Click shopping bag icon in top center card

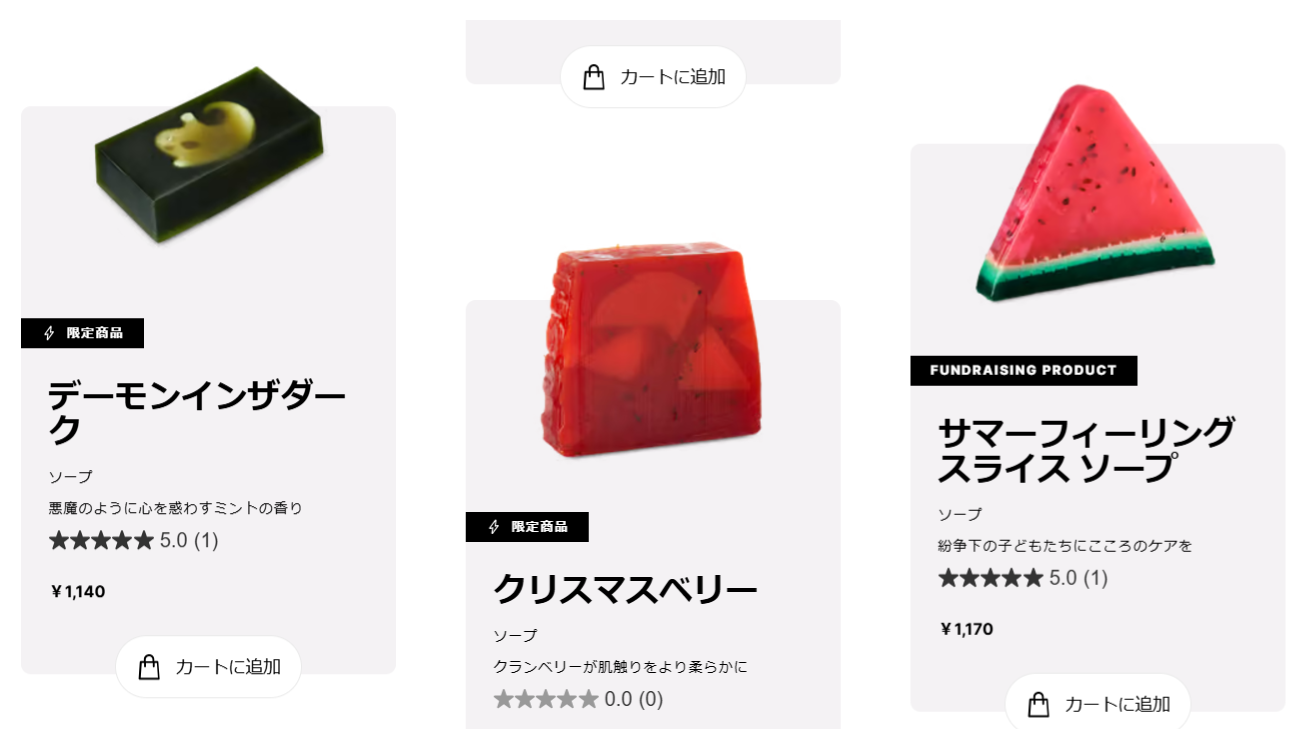(594, 77)
